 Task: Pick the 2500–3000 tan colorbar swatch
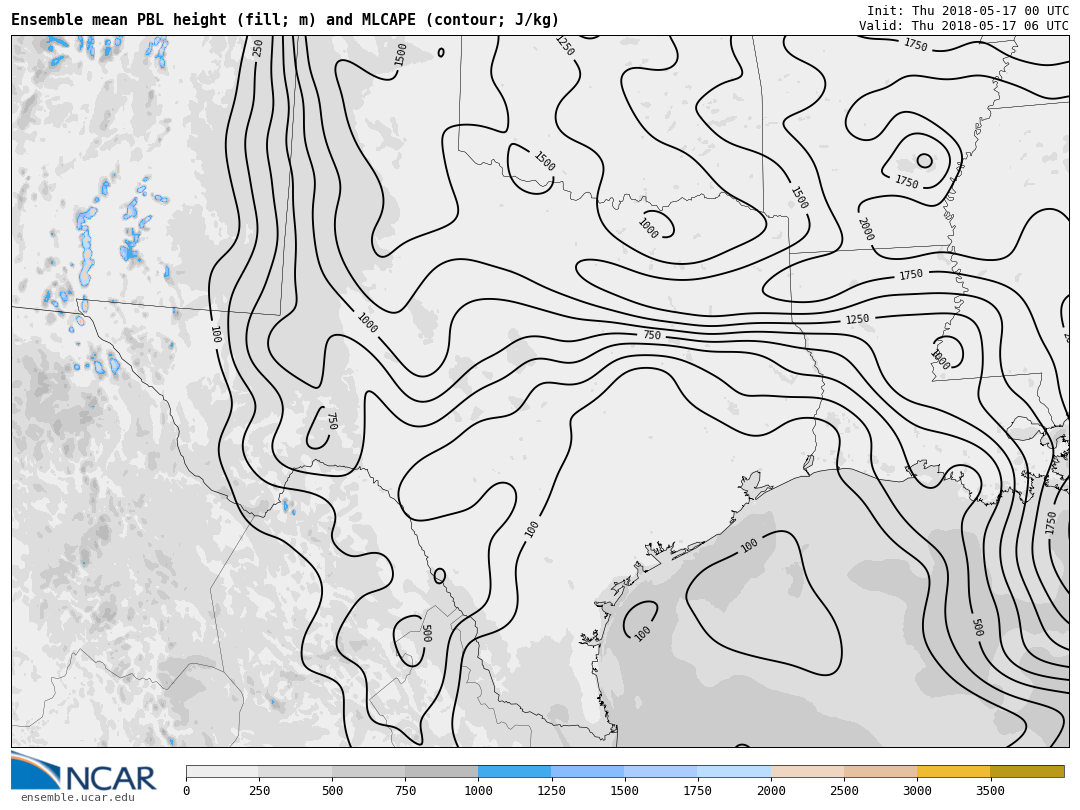(880, 772)
